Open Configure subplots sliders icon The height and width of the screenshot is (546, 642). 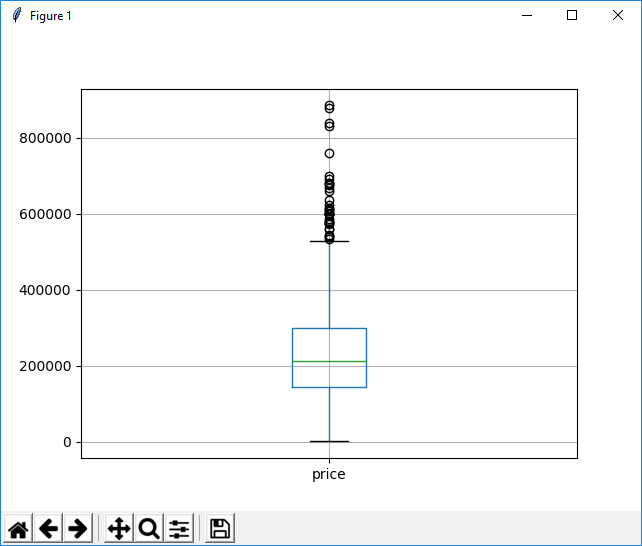(x=179, y=529)
